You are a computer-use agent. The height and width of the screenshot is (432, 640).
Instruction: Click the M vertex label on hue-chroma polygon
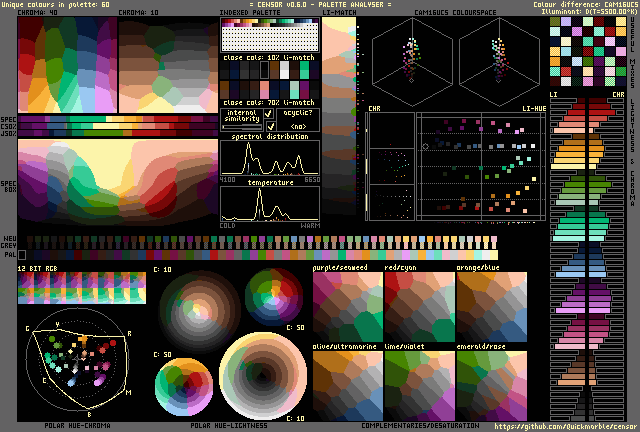[x=129, y=392]
